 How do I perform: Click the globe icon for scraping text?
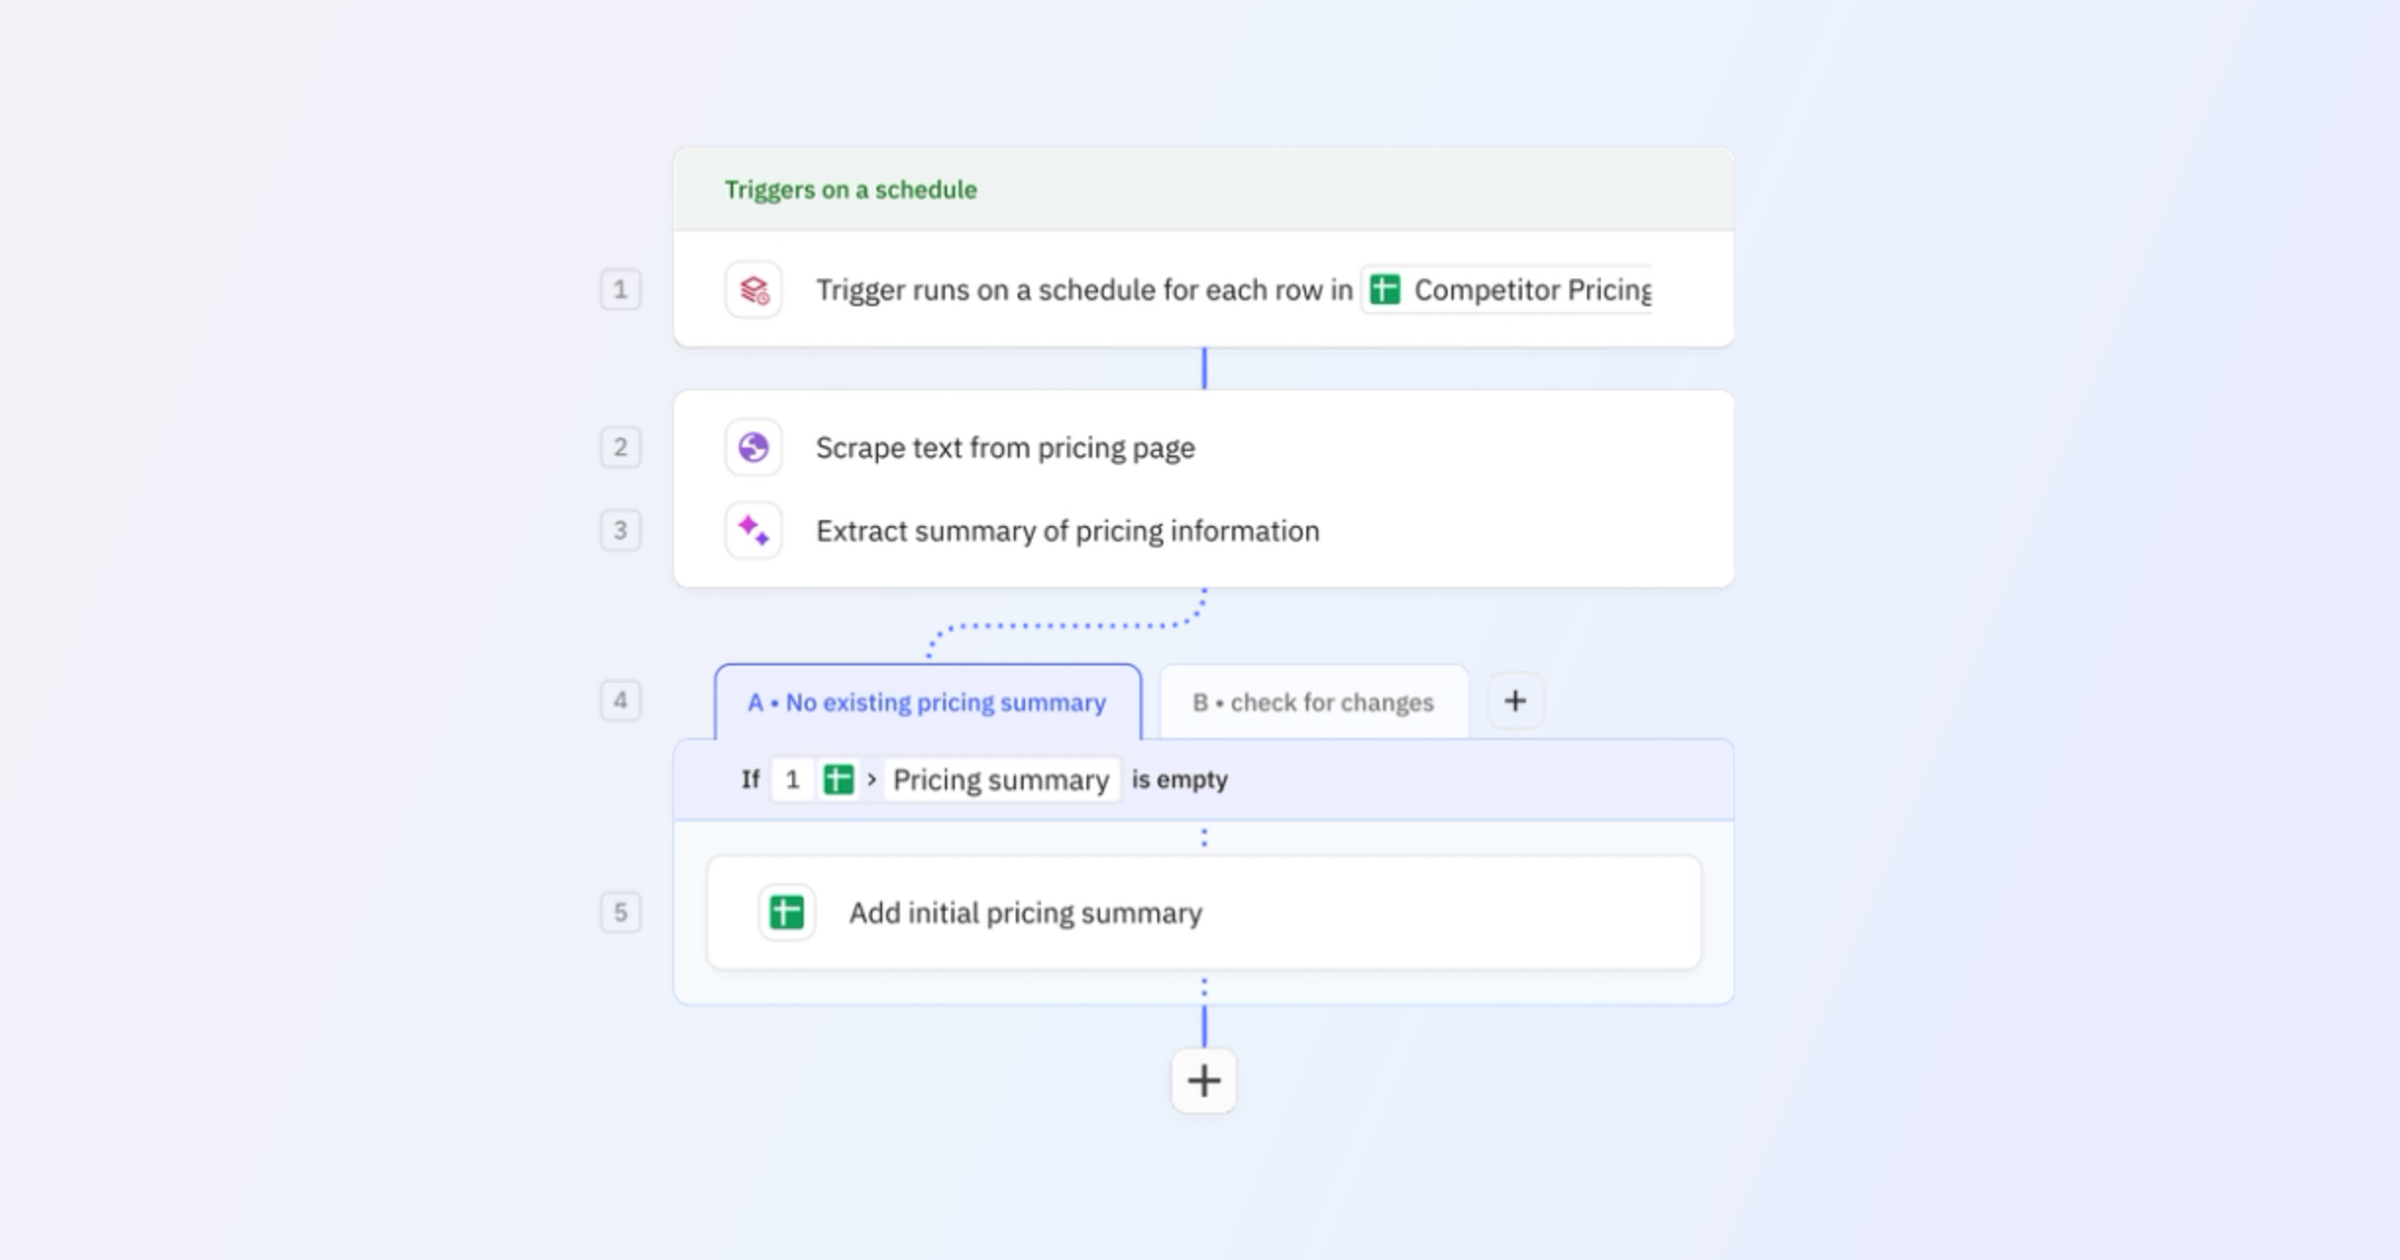tap(753, 448)
